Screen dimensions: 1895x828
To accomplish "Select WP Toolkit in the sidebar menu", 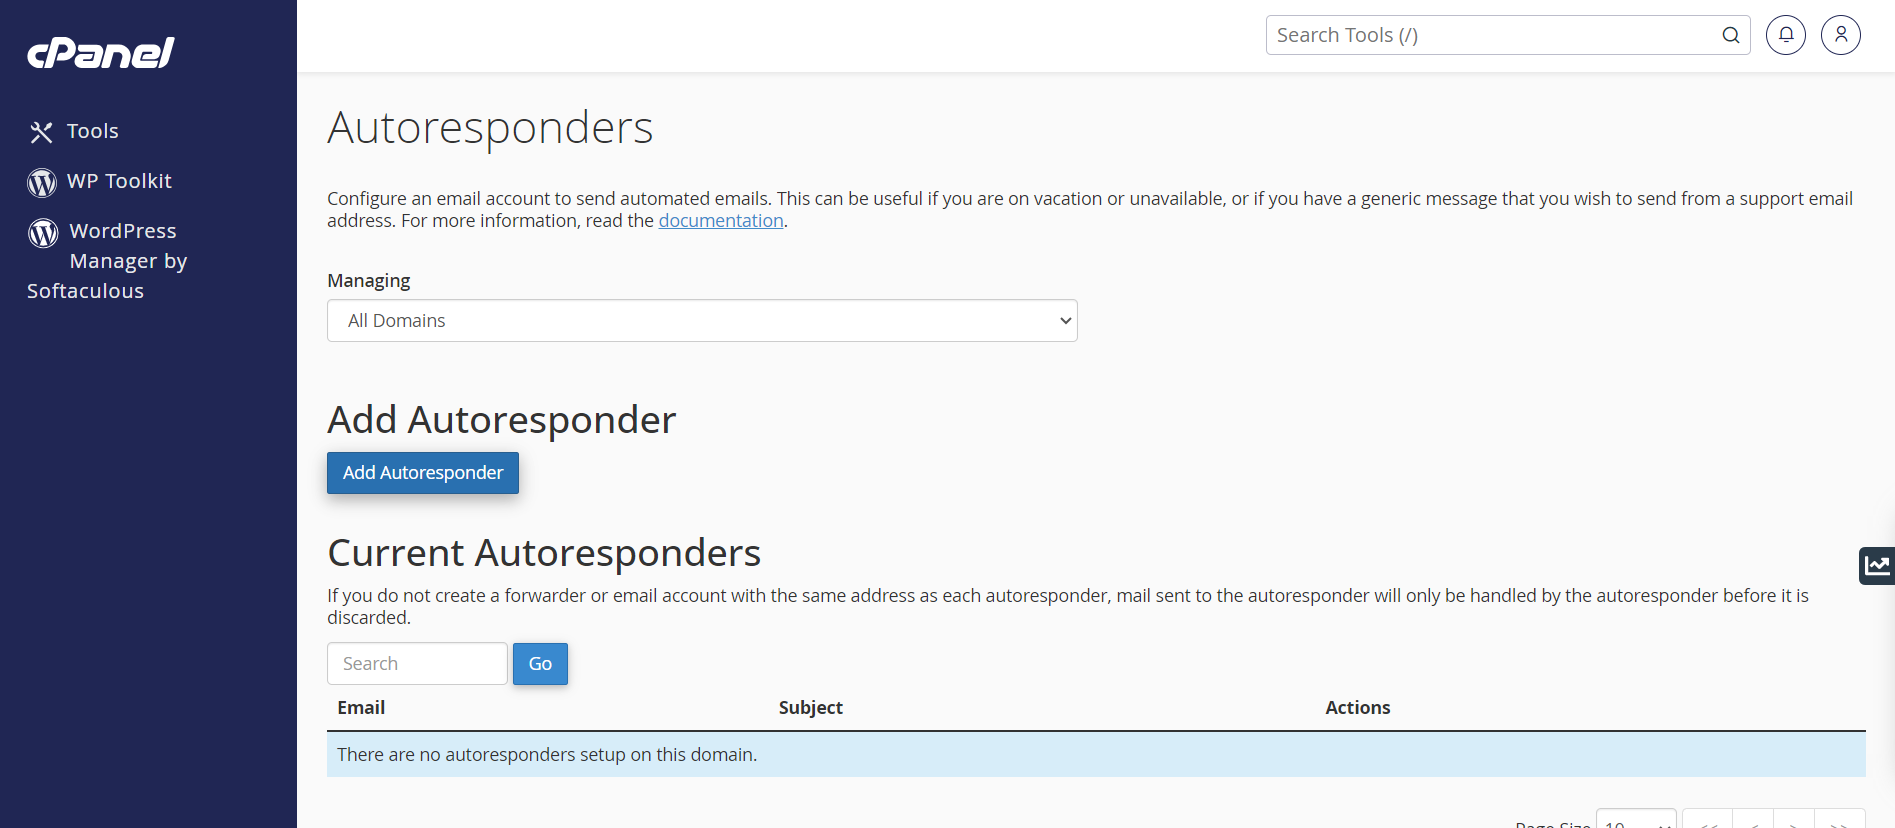I will click(119, 181).
